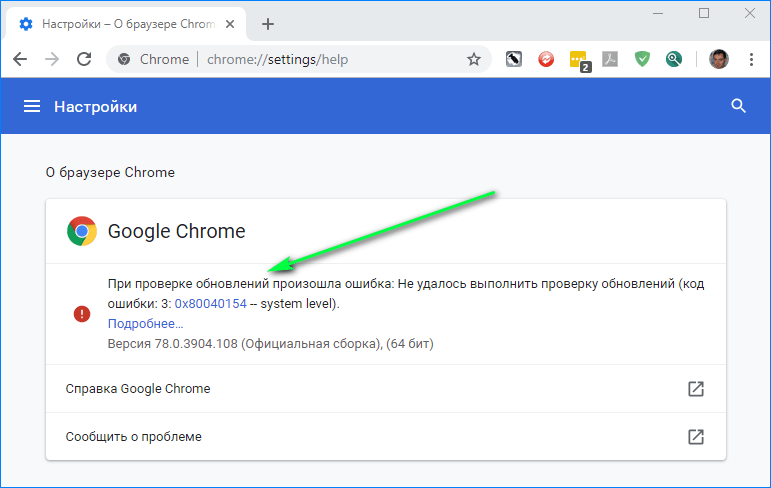
Task: Open the yellow extension with badge 2
Action: coord(579,61)
